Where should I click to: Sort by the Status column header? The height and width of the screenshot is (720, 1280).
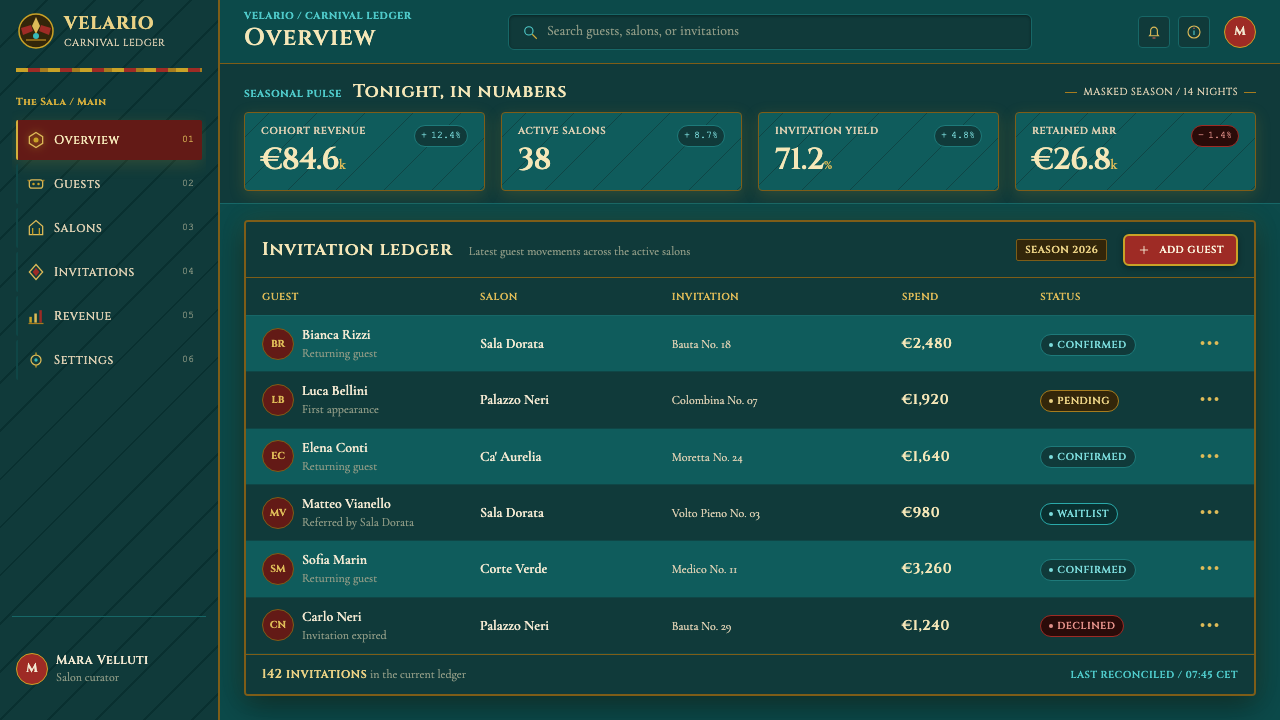point(1060,297)
